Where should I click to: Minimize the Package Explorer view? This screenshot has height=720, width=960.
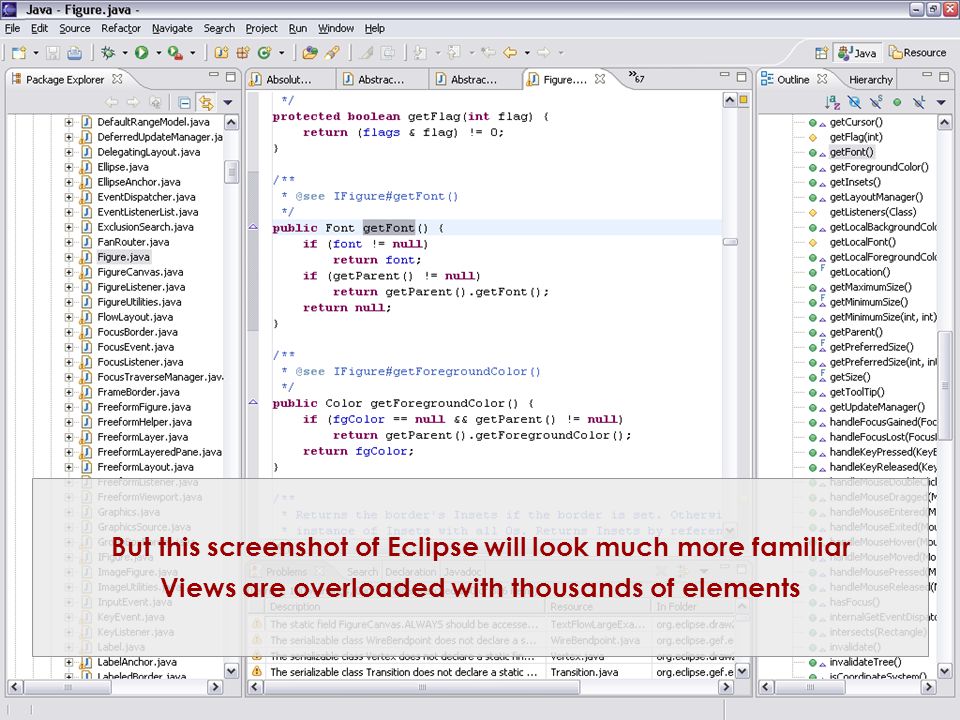(x=213, y=75)
